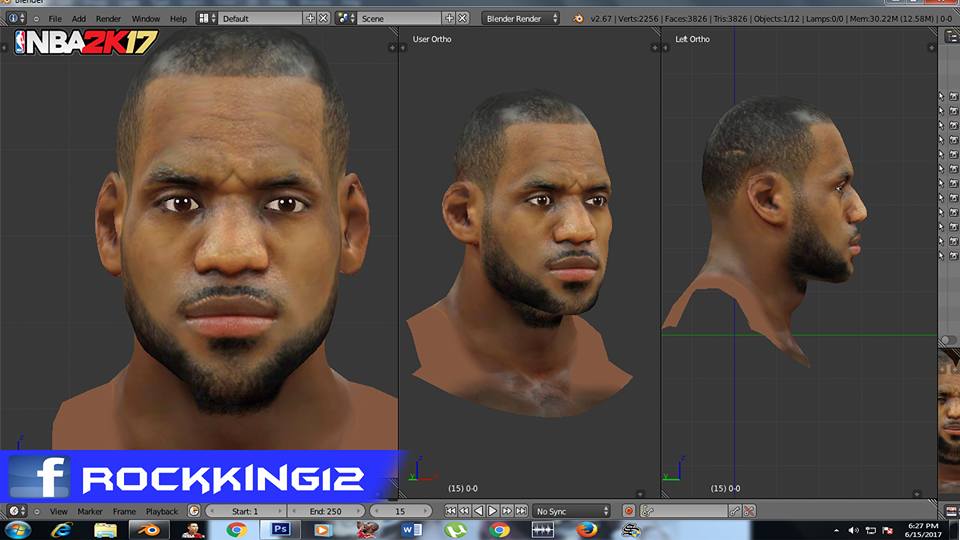Click the Verts:2256 statistic text
The width and height of the screenshot is (960, 540).
[637, 19]
